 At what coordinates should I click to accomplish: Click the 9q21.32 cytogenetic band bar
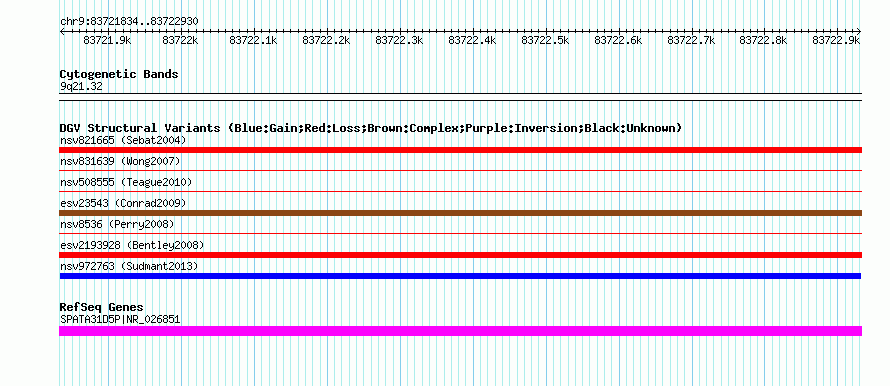[x=460, y=97]
